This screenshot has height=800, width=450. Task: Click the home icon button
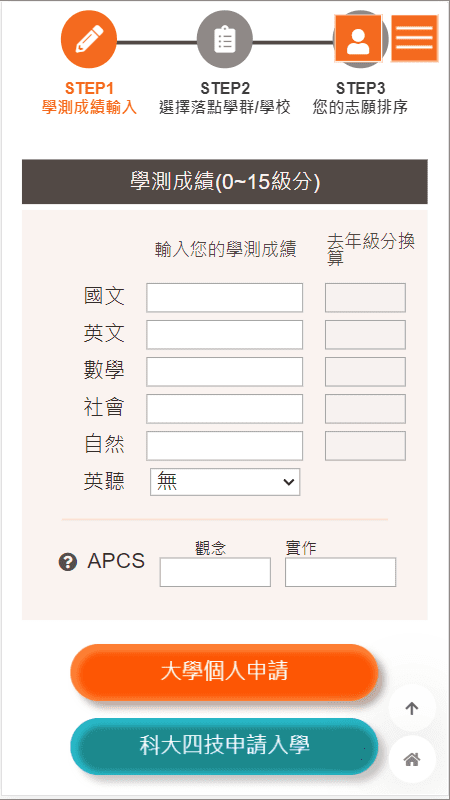[x=412, y=760]
